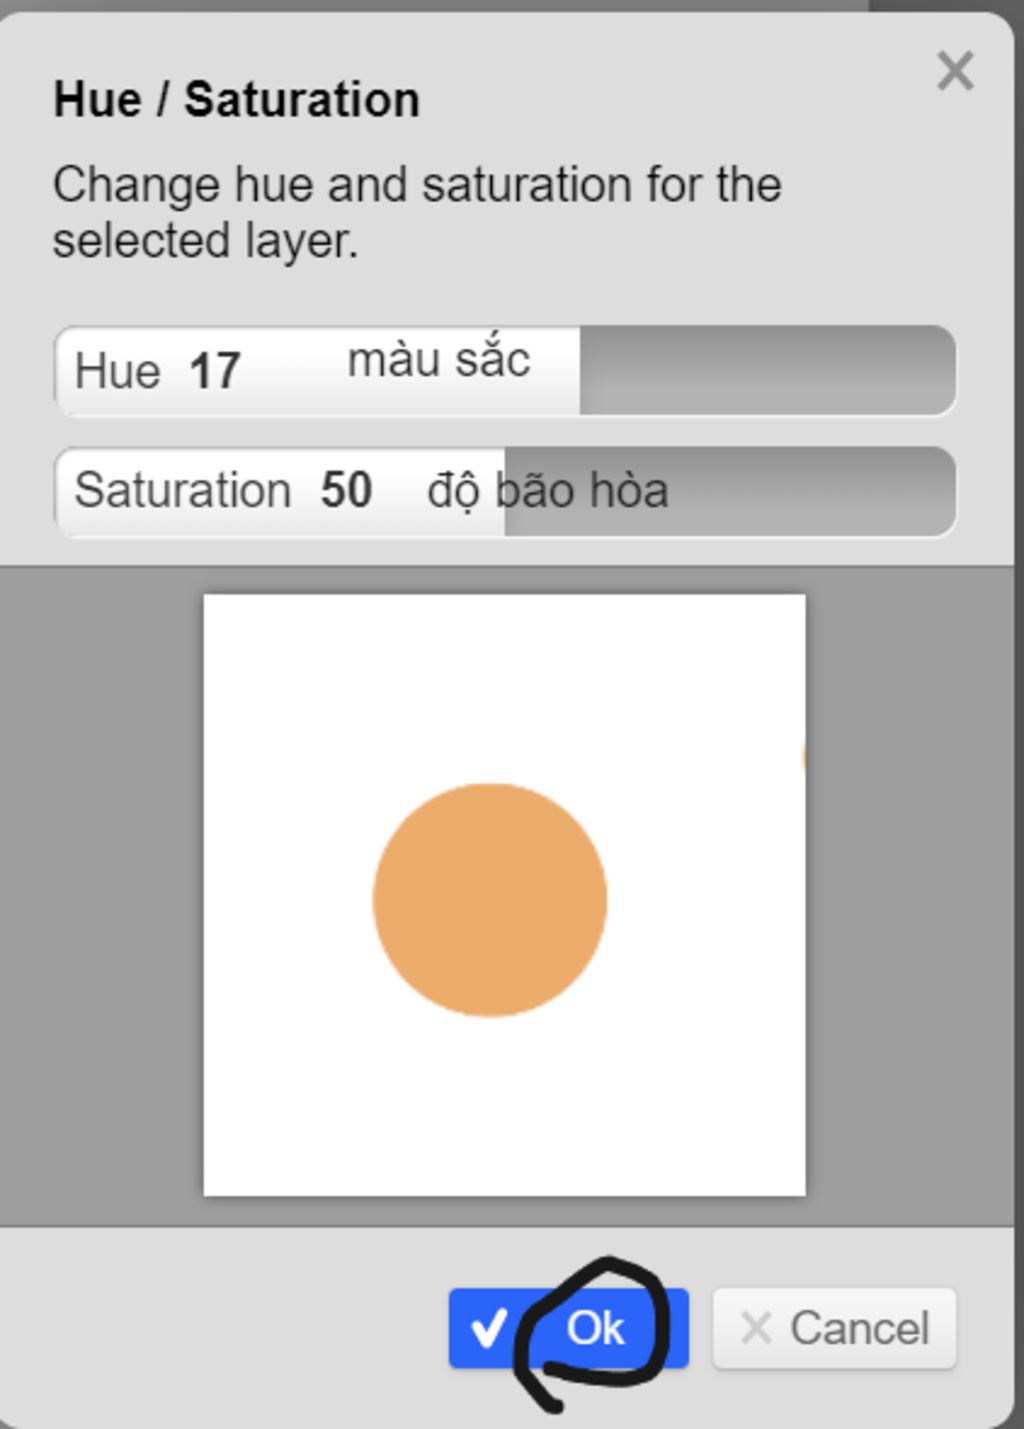Click the orange circle in the preview
This screenshot has width=1024, height=1429.
tap(490, 900)
